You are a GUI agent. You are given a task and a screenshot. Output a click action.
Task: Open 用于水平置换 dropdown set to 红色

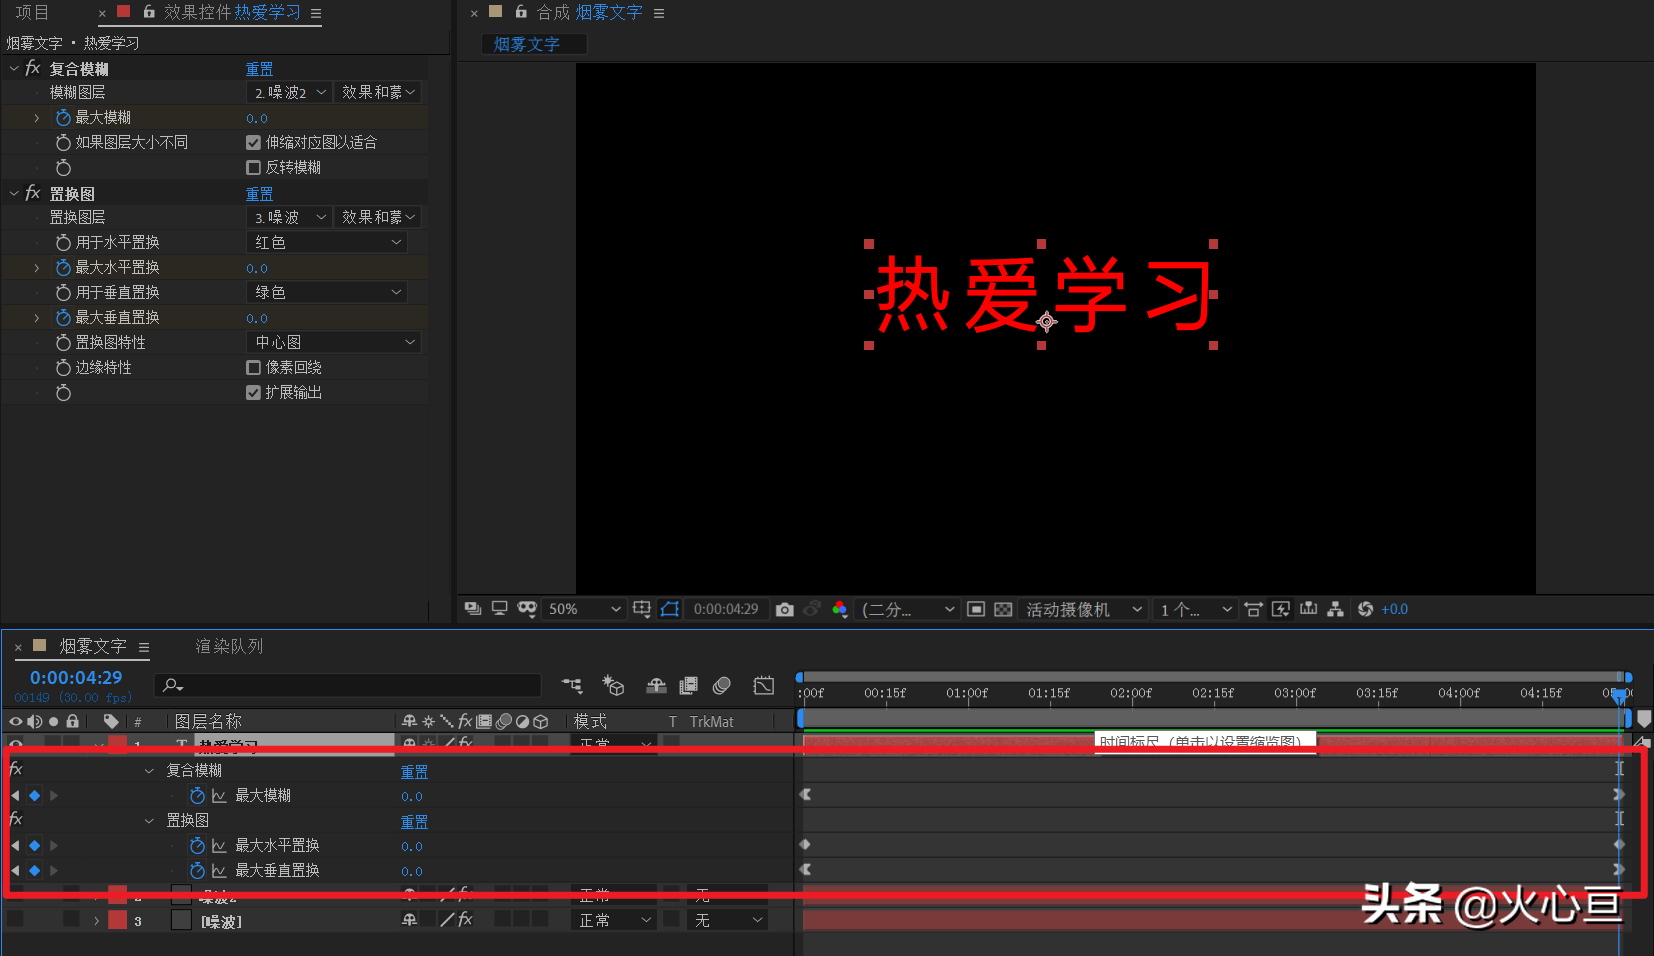(327, 242)
